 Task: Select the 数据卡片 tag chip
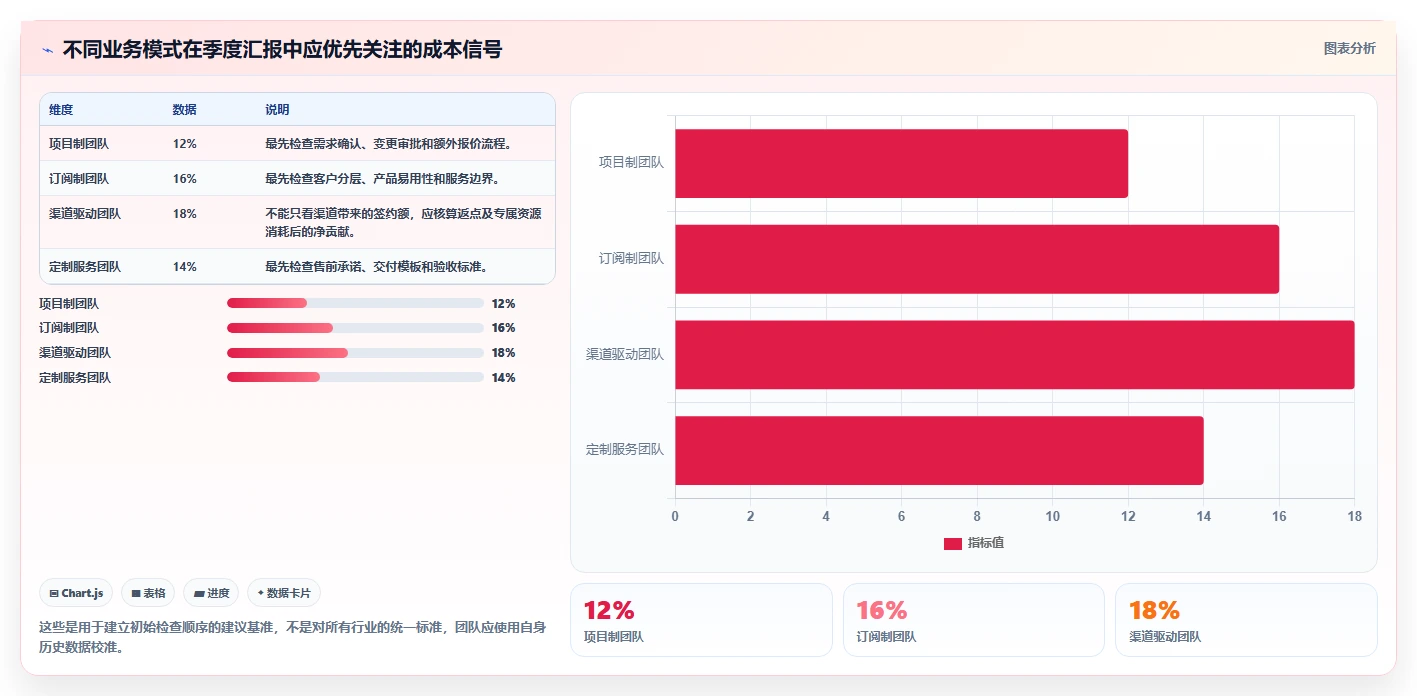tap(284, 593)
